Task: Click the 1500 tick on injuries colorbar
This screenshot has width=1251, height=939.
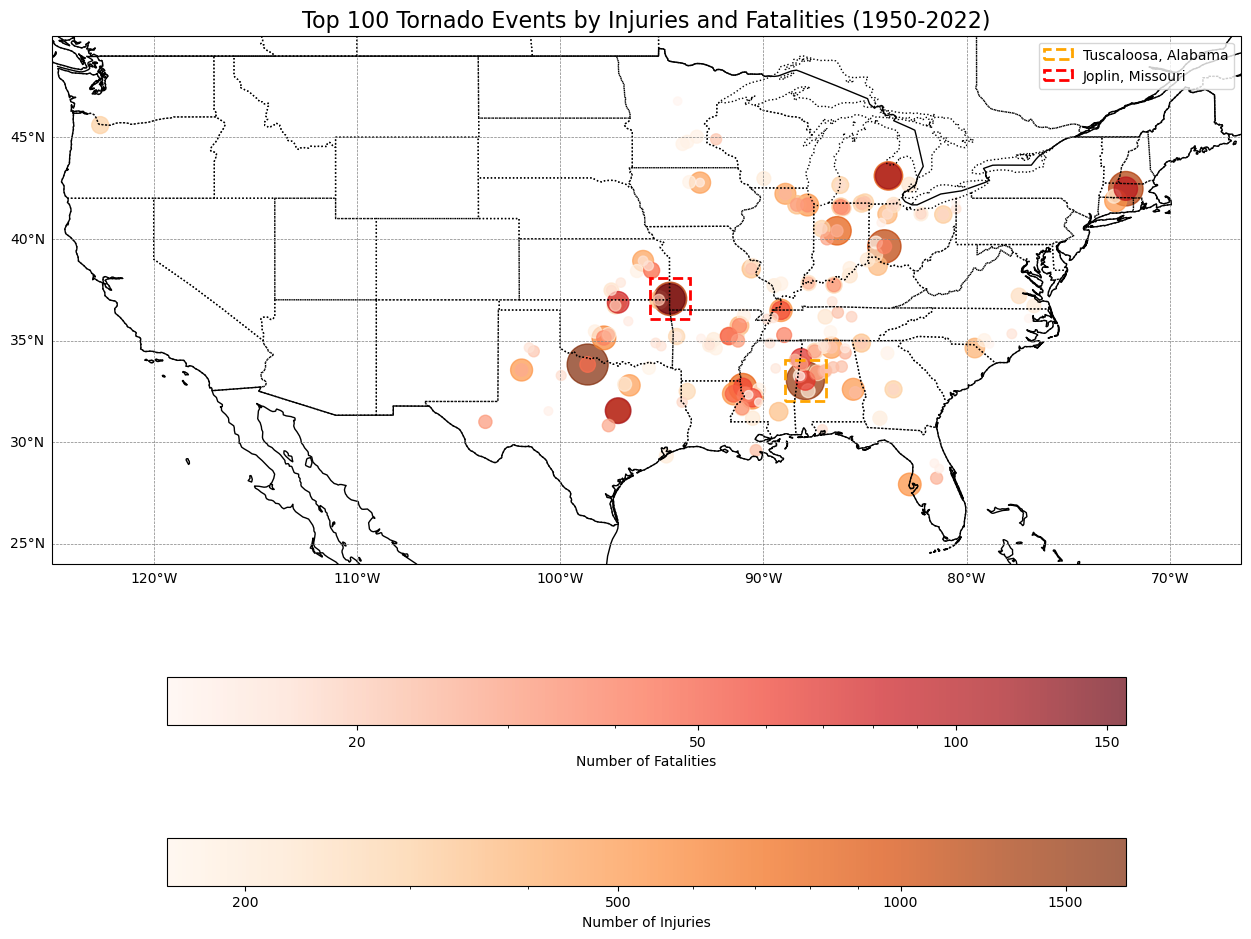Action: (1066, 903)
